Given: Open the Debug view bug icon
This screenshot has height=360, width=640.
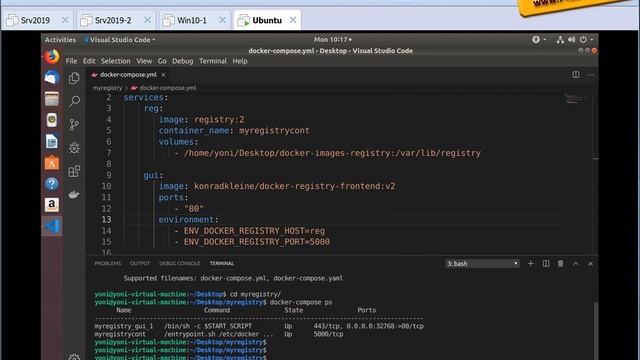Looking at the screenshot, I should (74, 148).
